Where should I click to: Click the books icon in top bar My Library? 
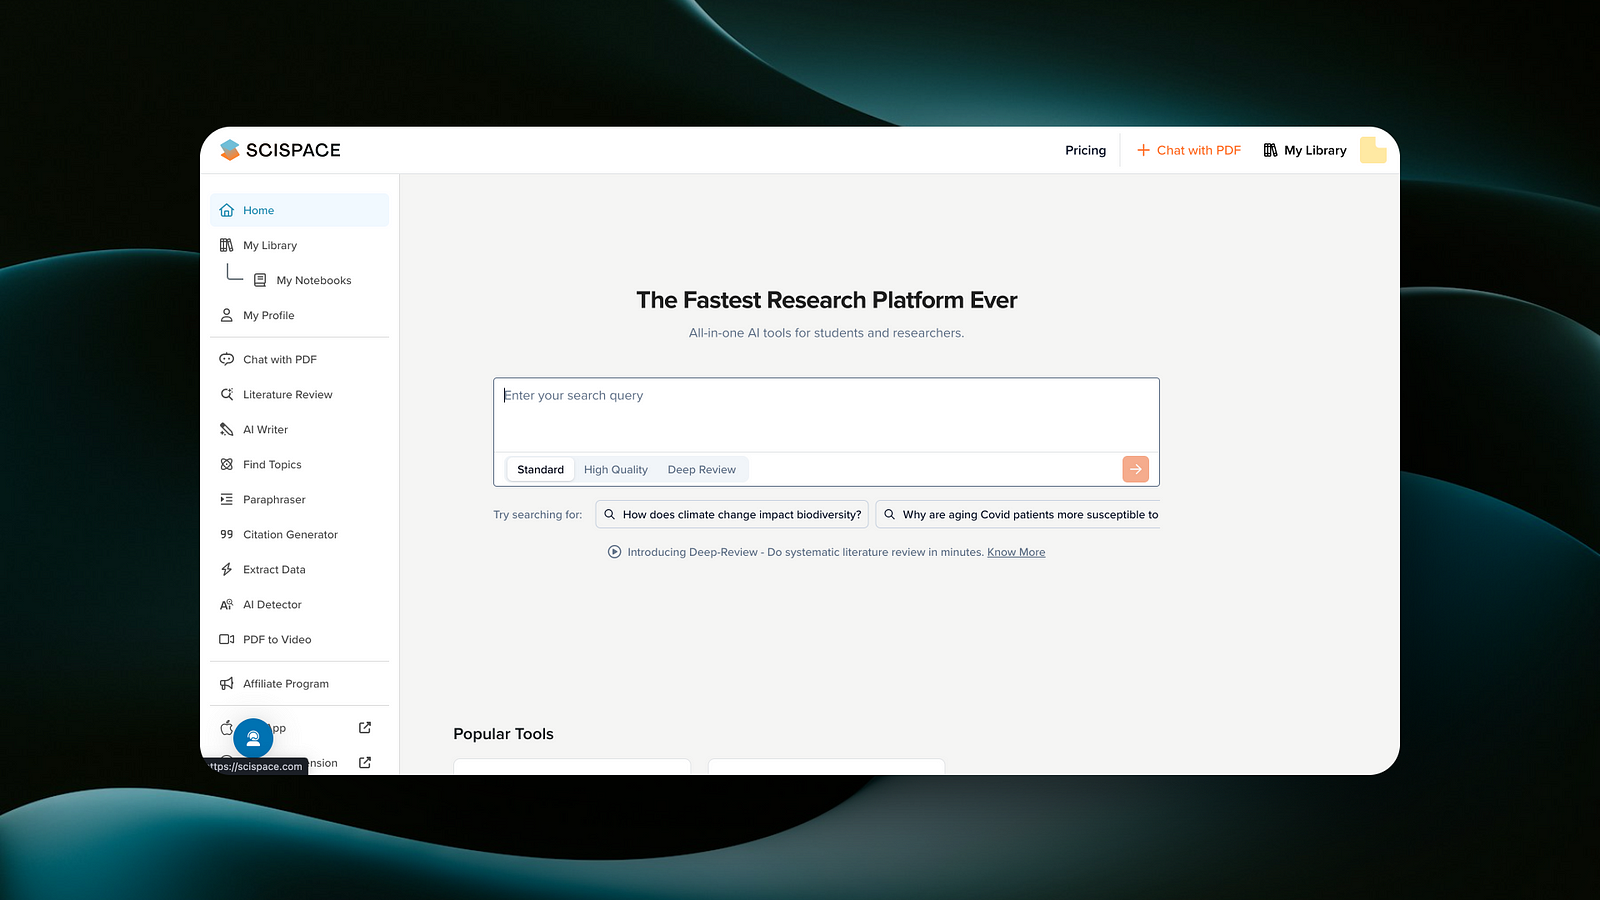[x=1270, y=150]
